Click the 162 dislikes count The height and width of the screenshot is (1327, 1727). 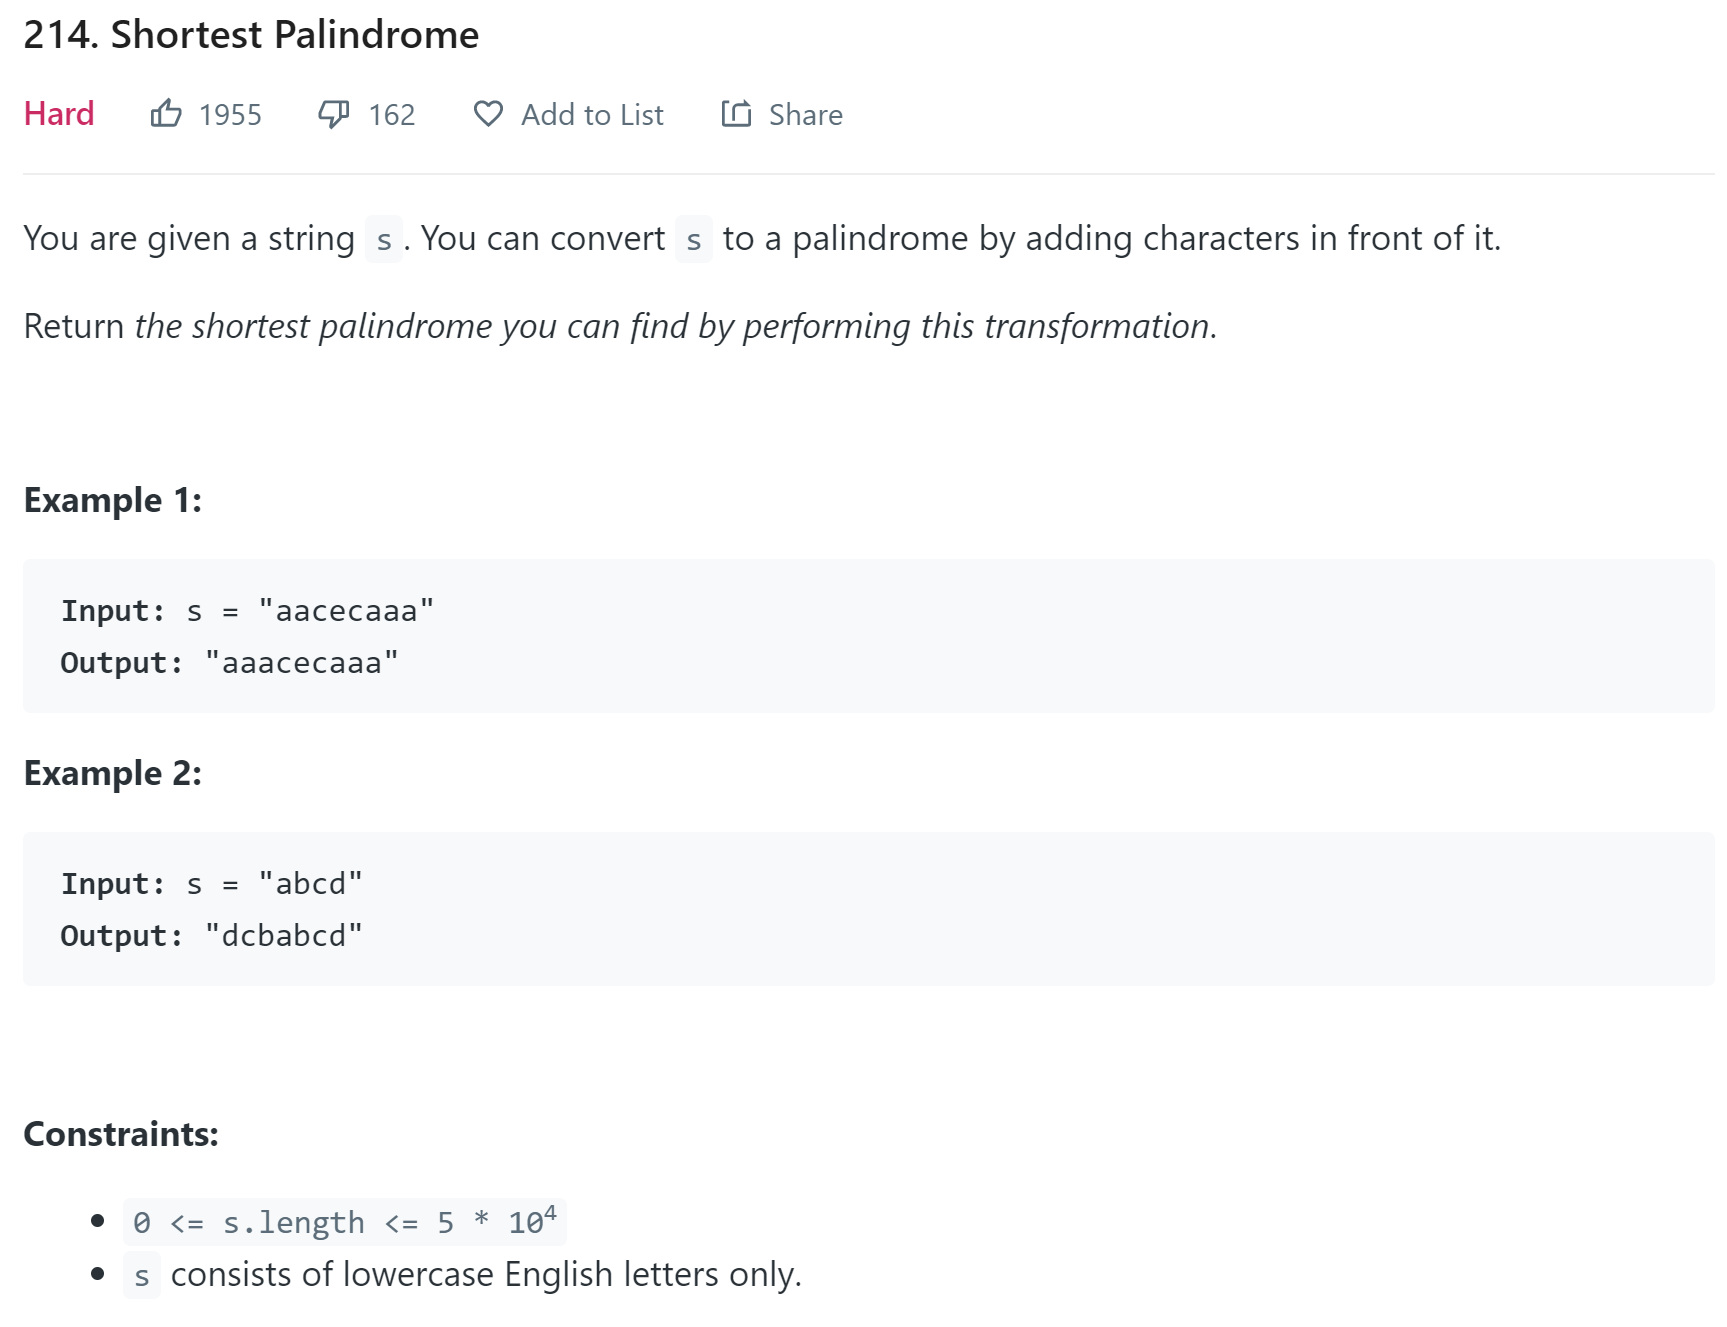pyautogui.click(x=391, y=115)
